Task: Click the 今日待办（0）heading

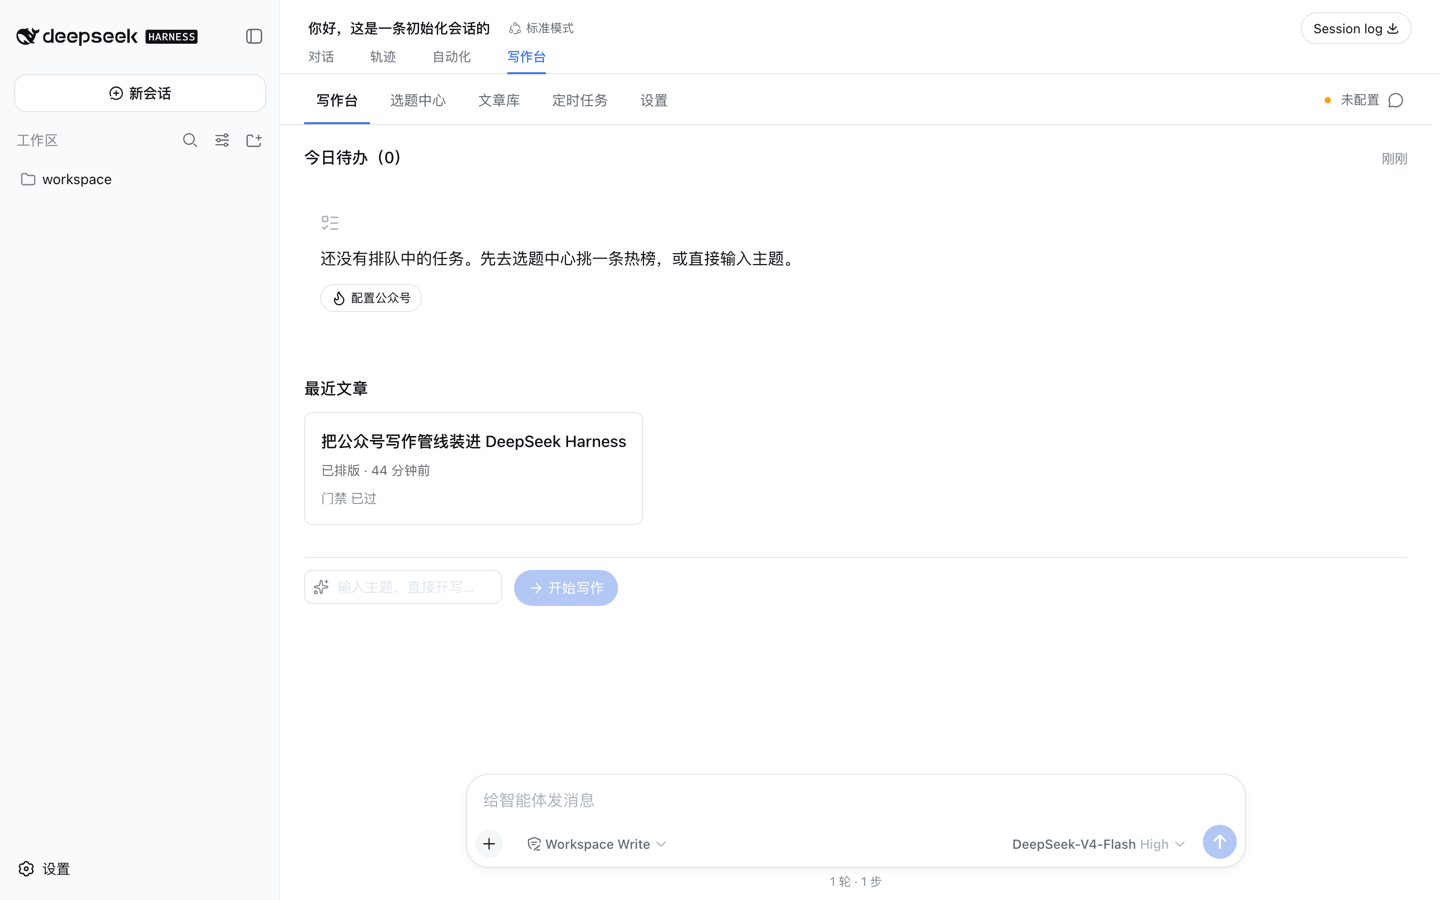Action: click(x=352, y=158)
